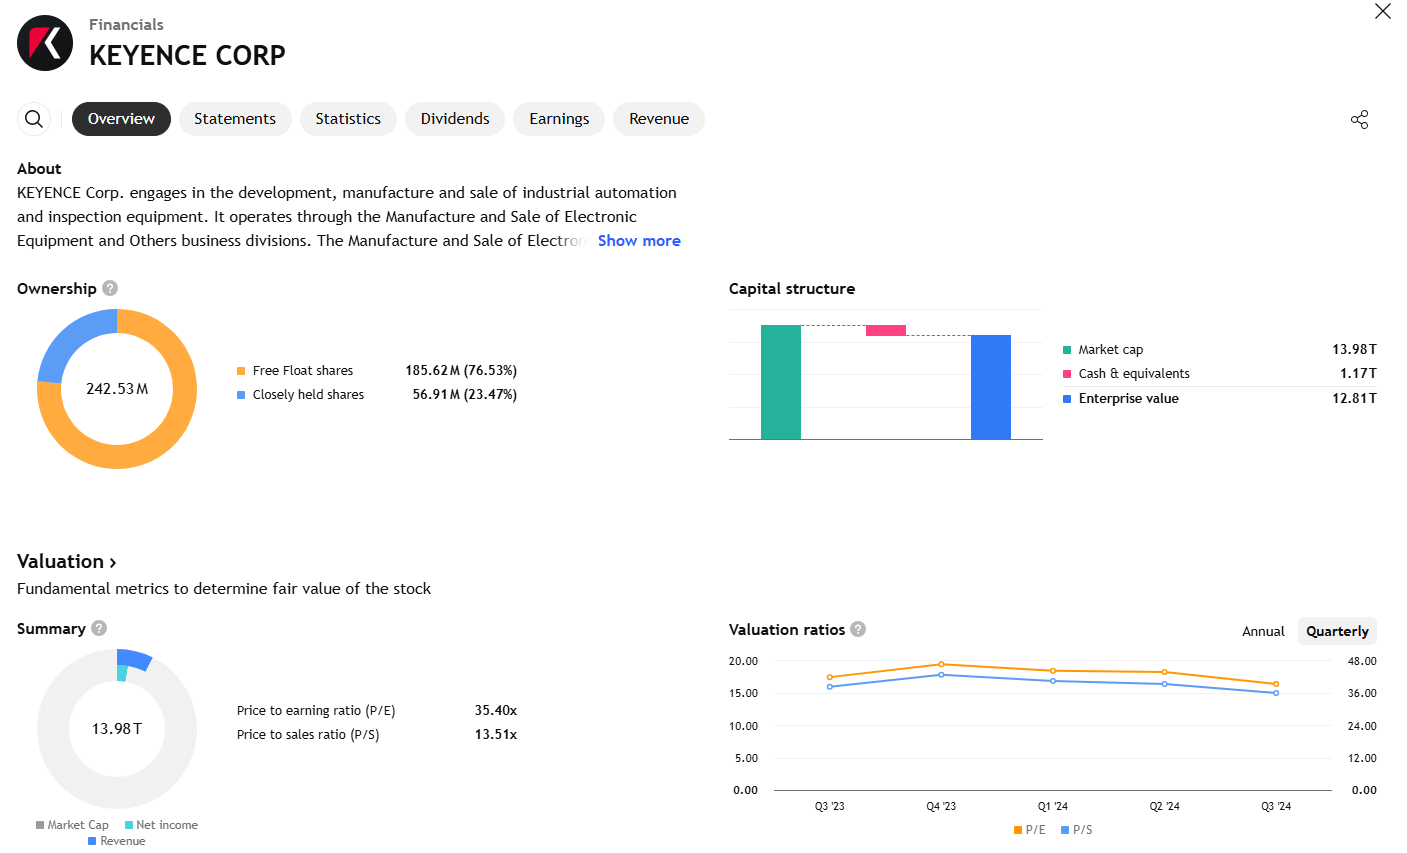The image size is (1407, 853).
Task: Select the Quarterly valuation ratios view
Action: [x=1337, y=631]
